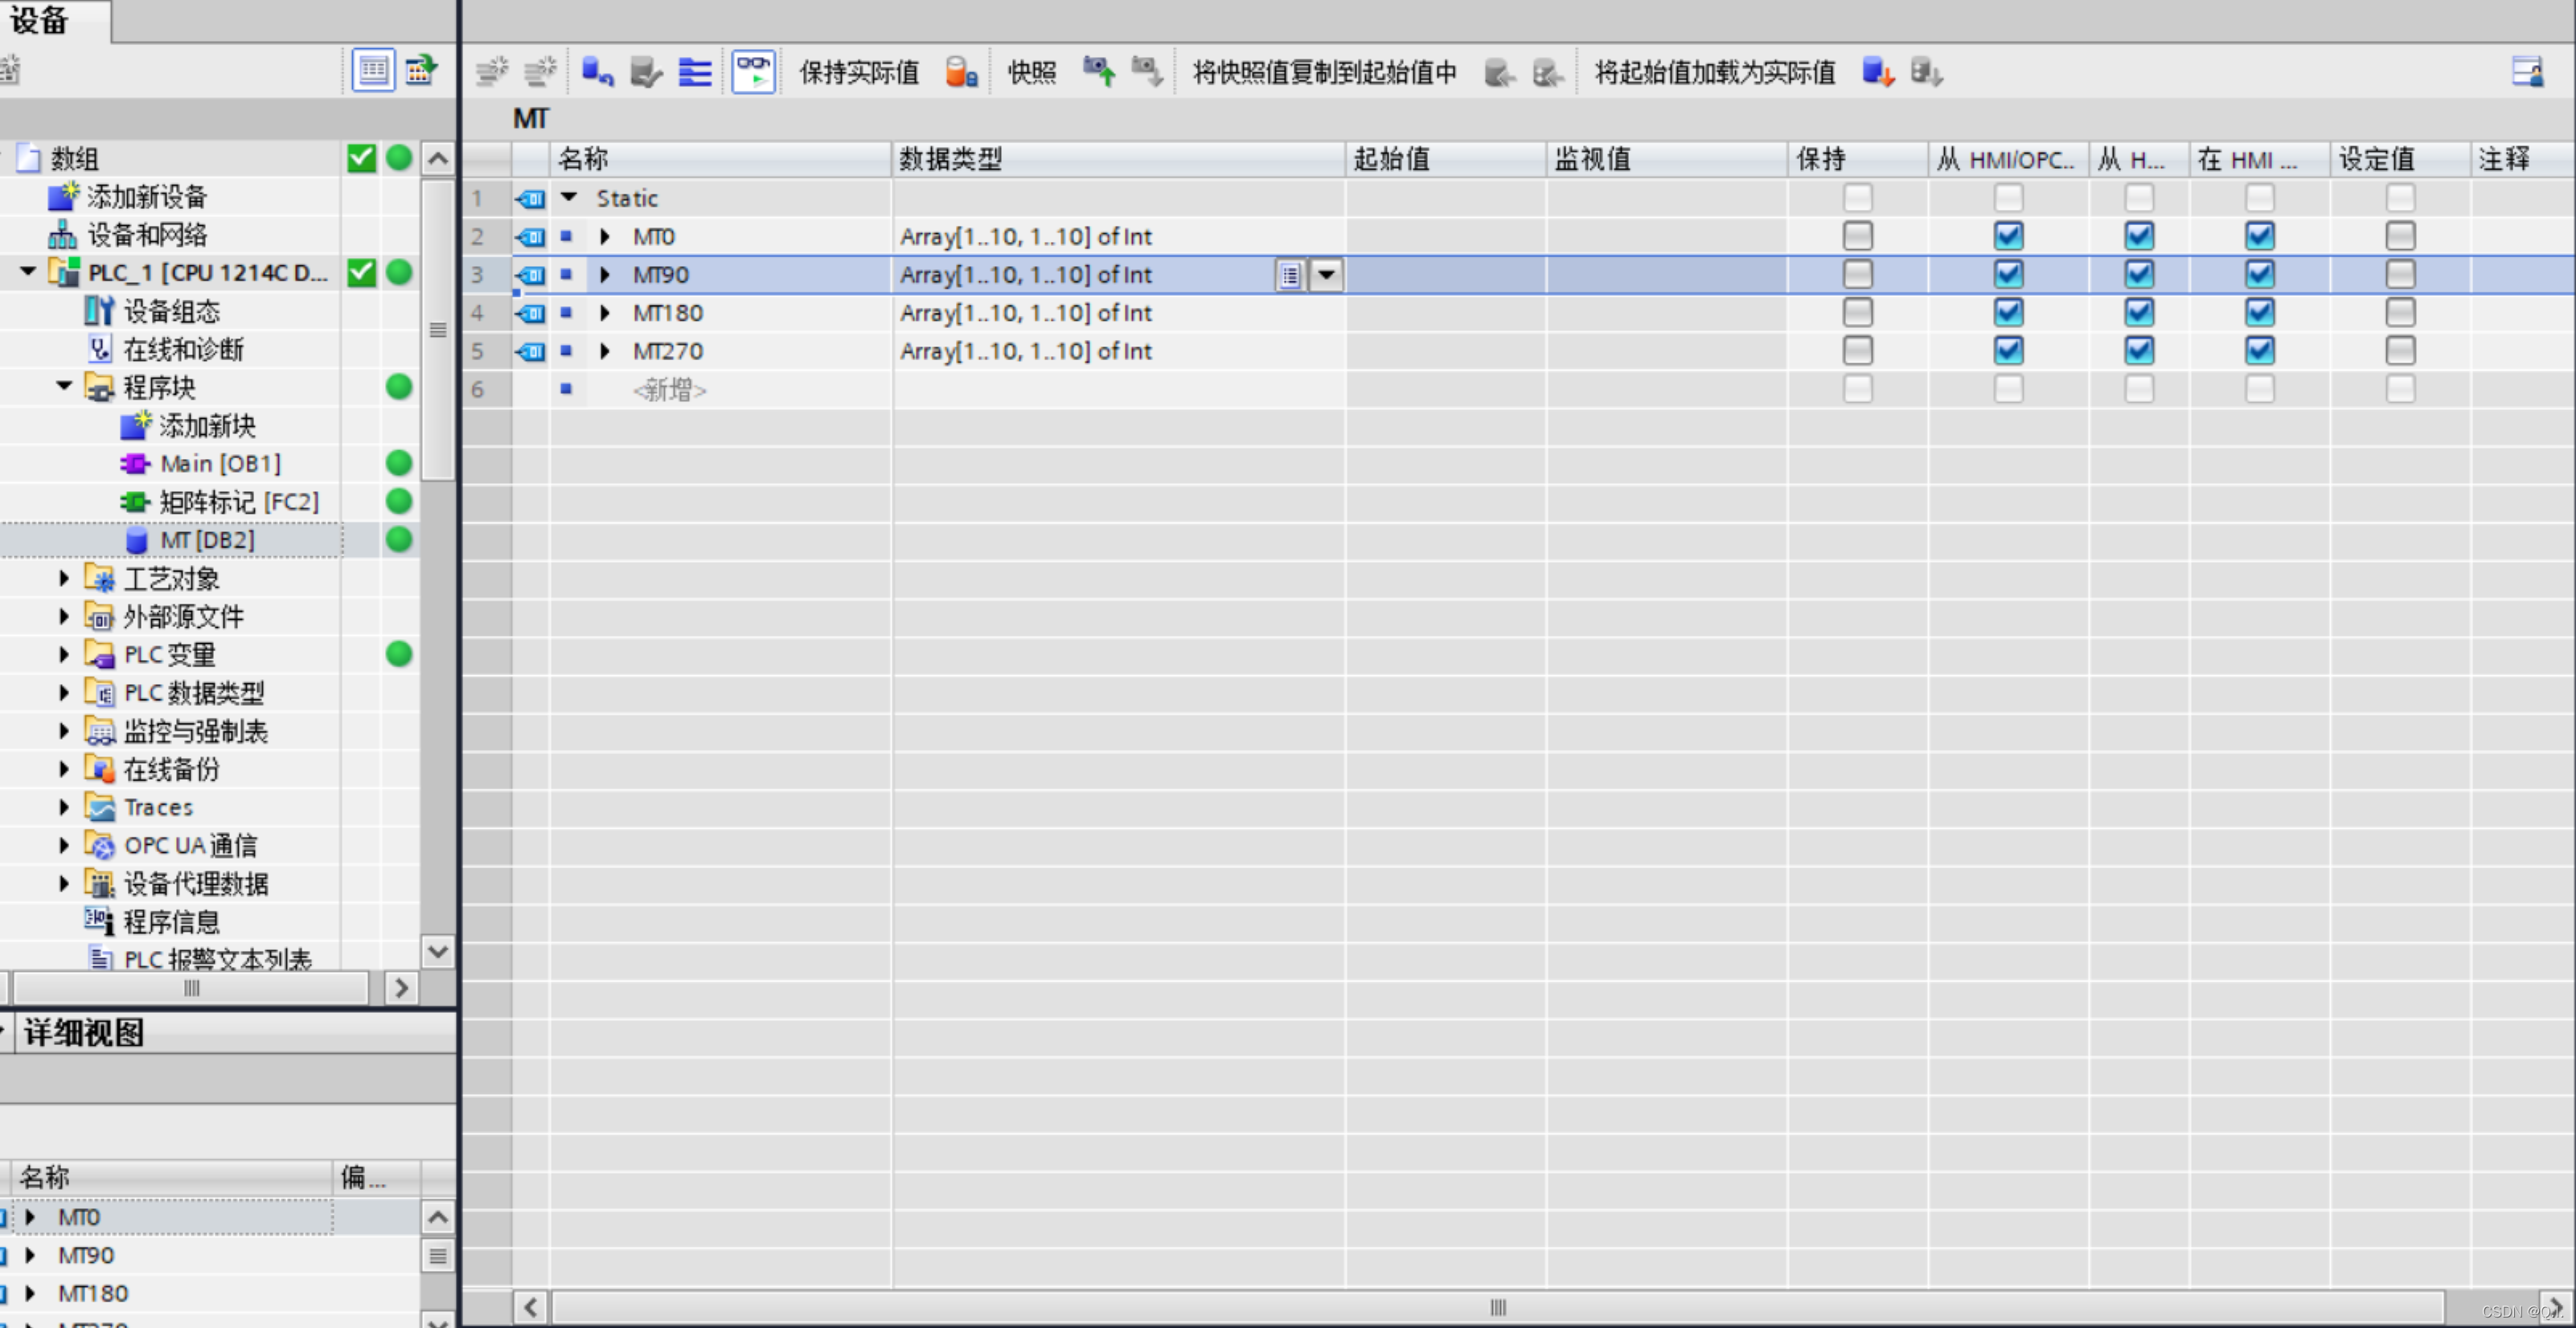Click the monitor all (glasses) toolbar icon
The width and height of the screenshot is (2576, 1328).
tap(752, 72)
